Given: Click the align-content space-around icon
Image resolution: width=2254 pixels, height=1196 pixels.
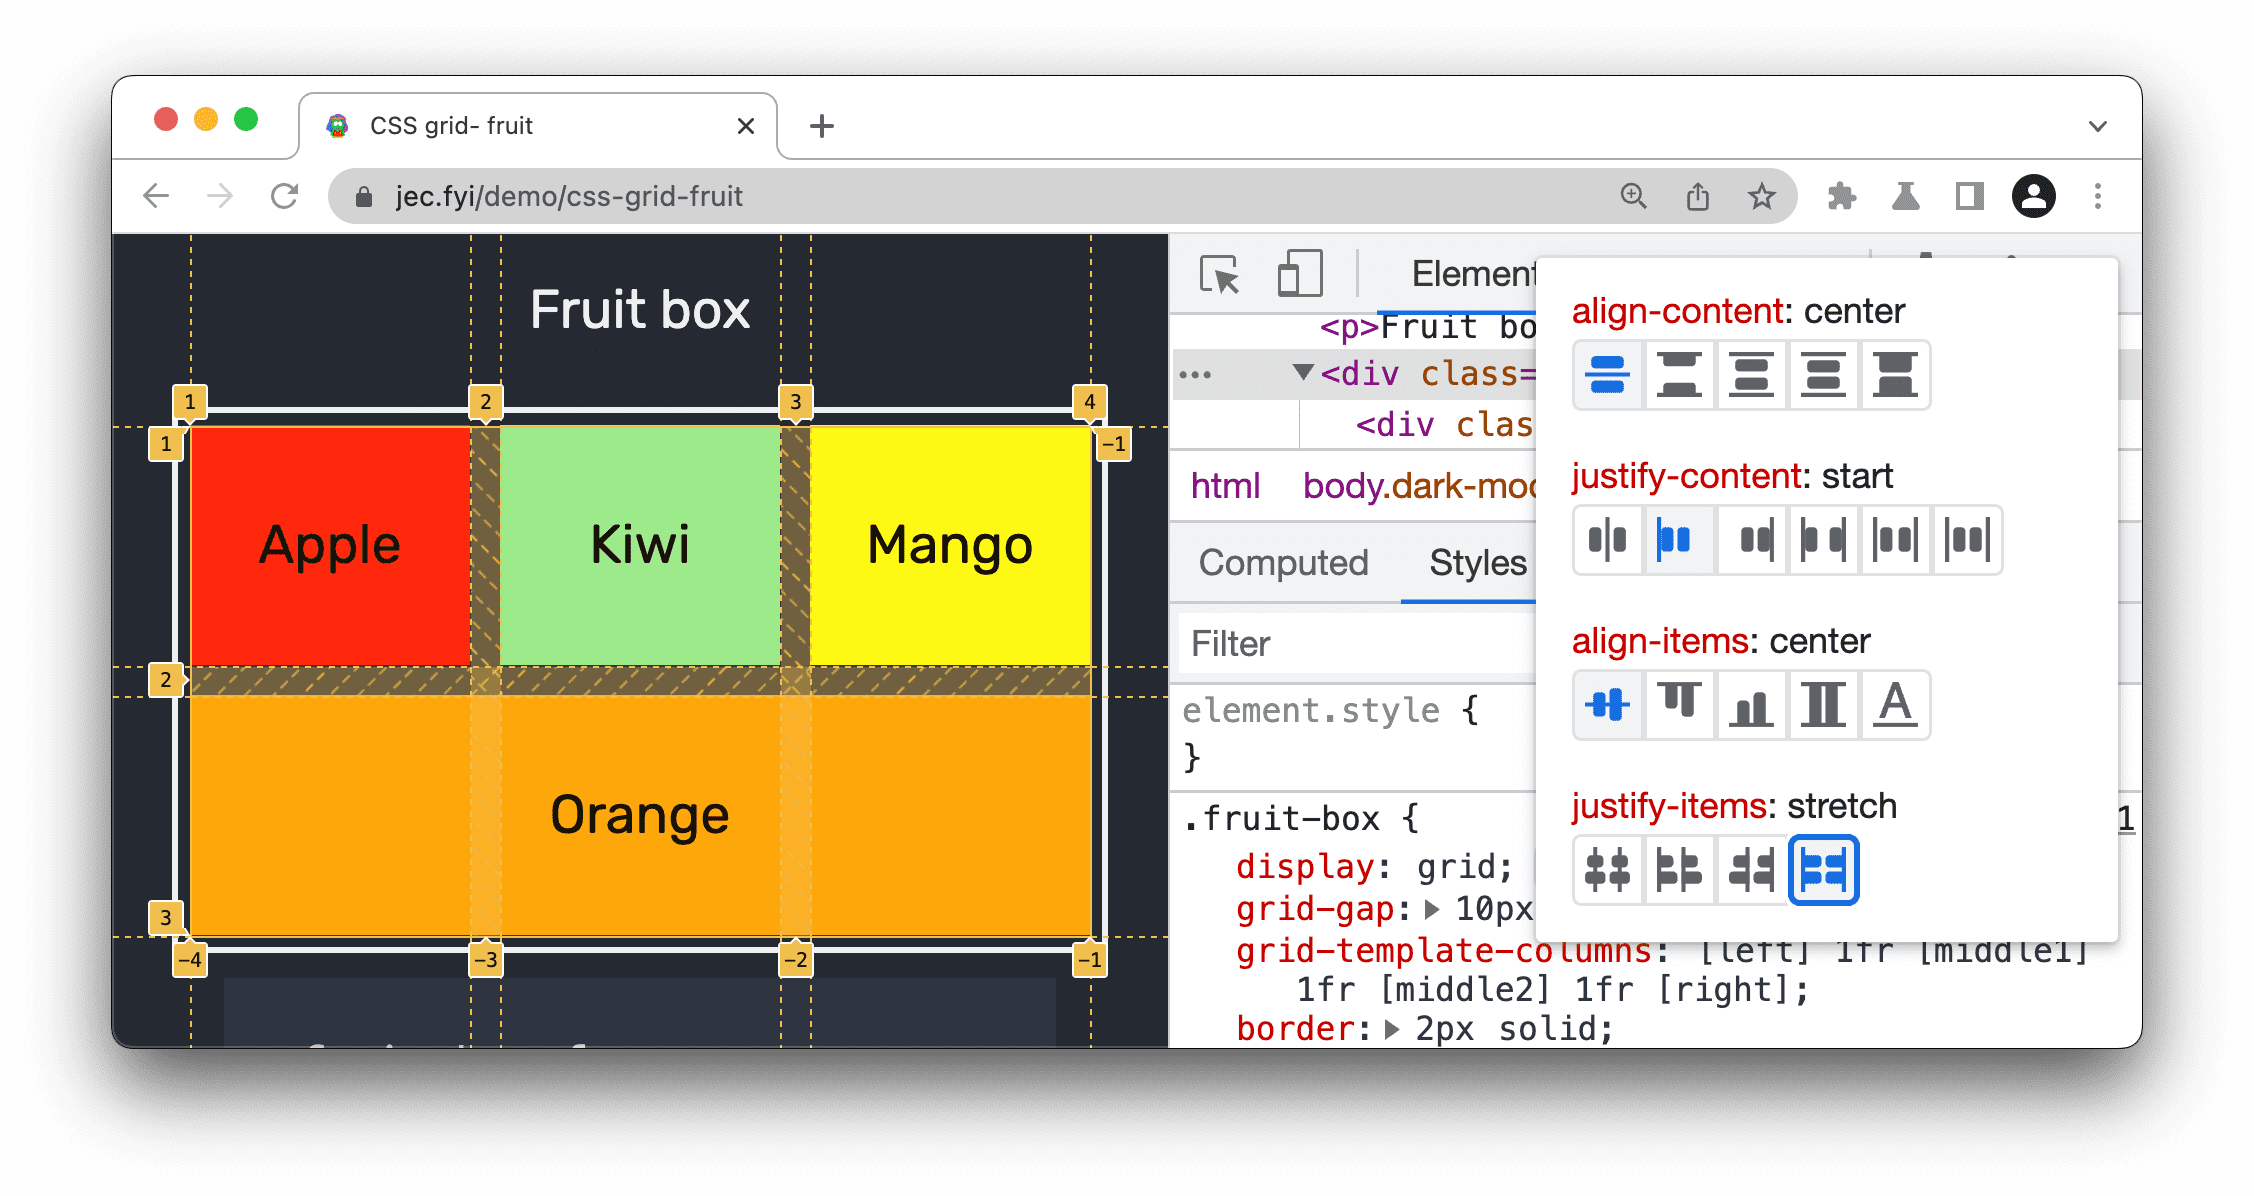Looking at the screenshot, I should pyautogui.click(x=1752, y=373).
